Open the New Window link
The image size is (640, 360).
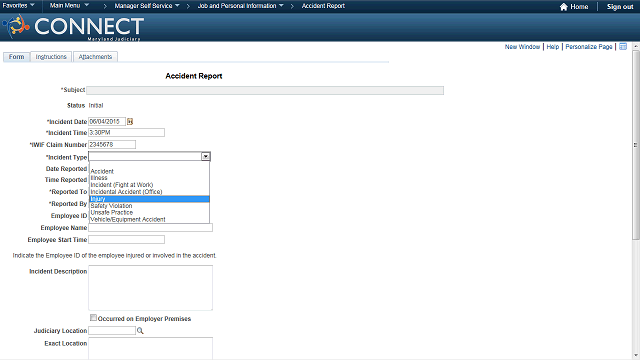coord(522,47)
